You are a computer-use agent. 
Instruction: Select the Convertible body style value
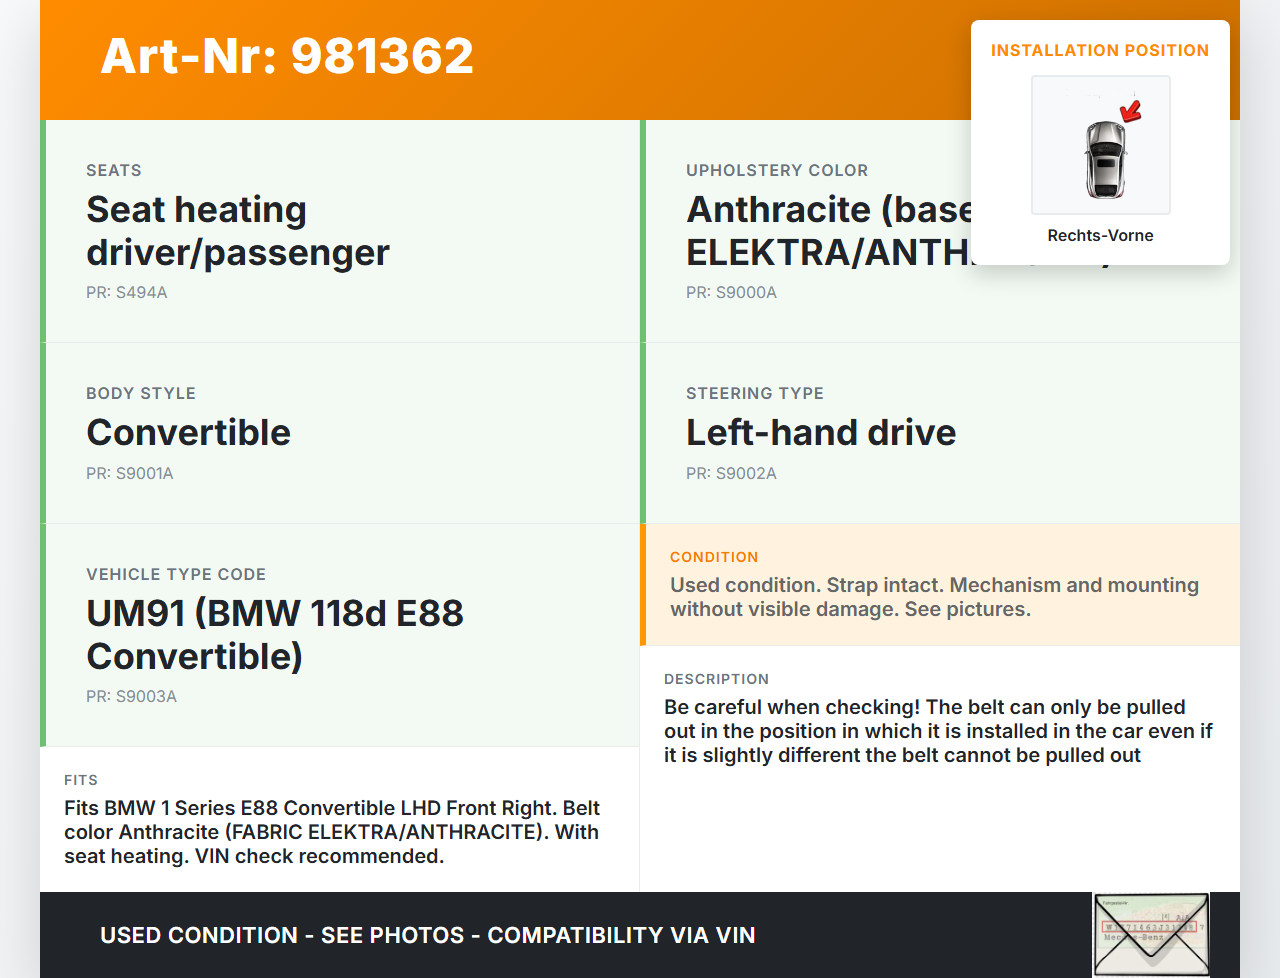(189, 432)
